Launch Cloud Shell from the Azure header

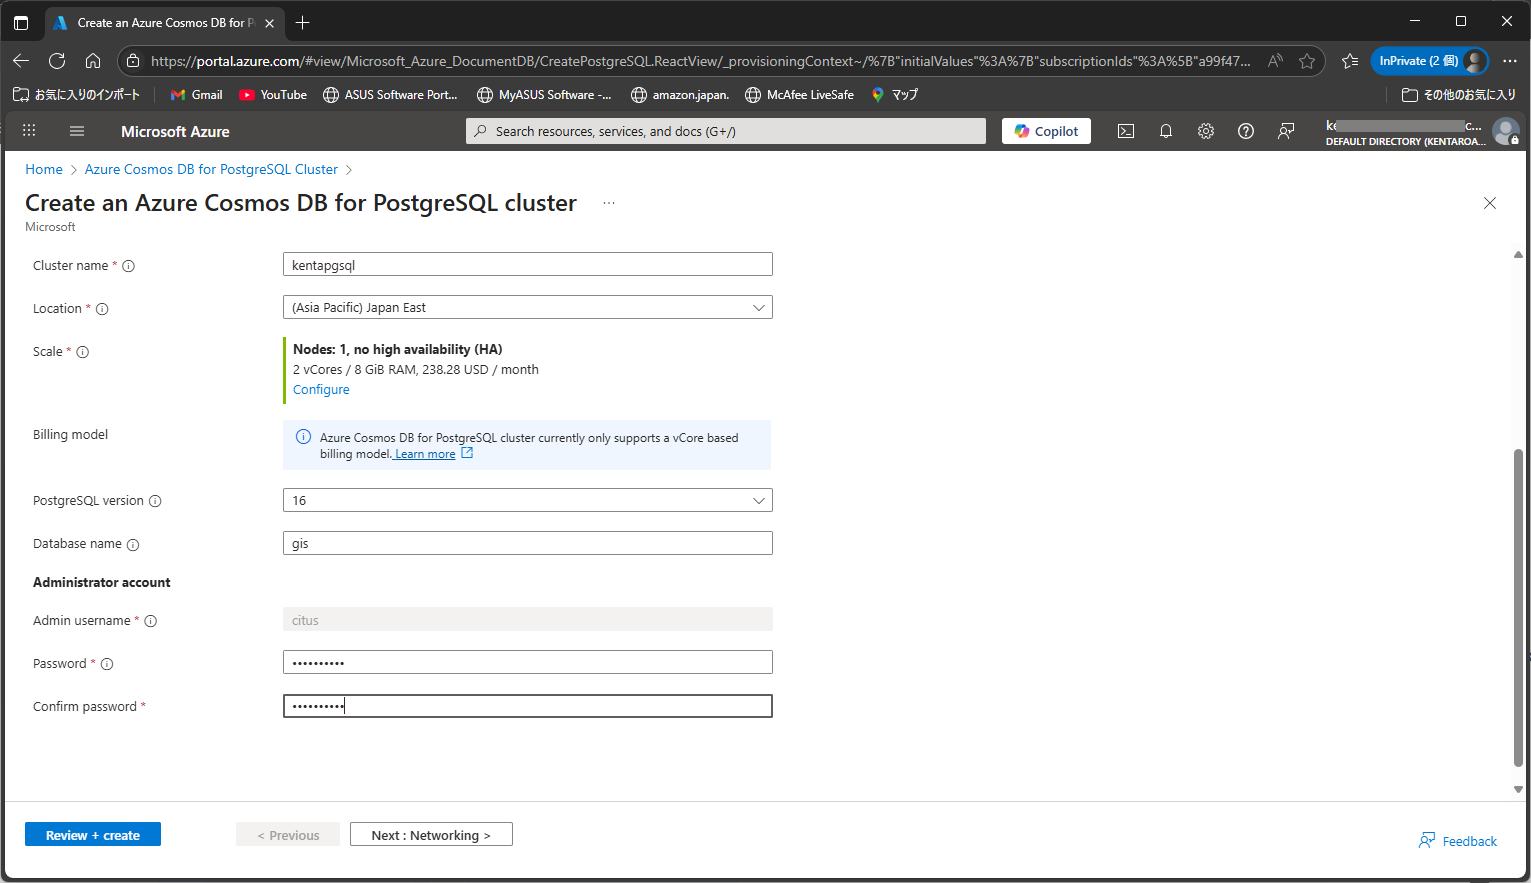1126,131
